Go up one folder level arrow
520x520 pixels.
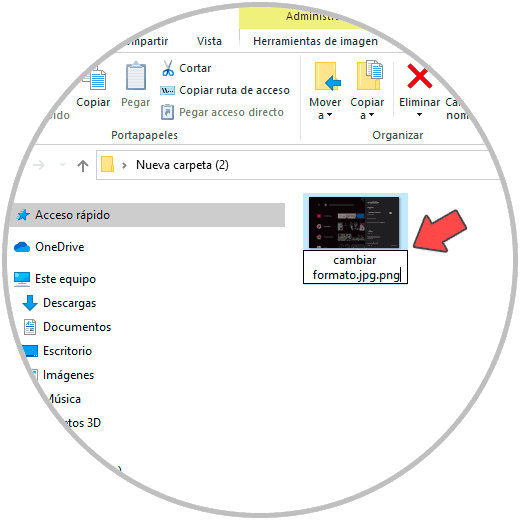pos(83,165)
